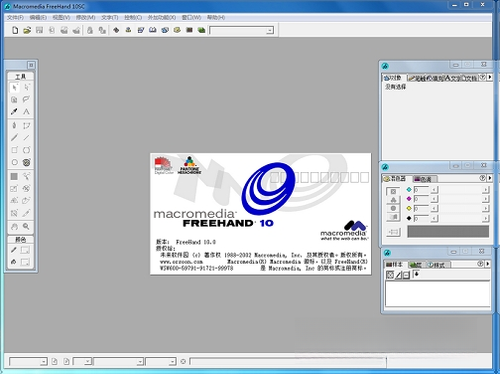Select the solid gray square tool
The height and width of the screenshot is (374, 500).
(14, 176)
